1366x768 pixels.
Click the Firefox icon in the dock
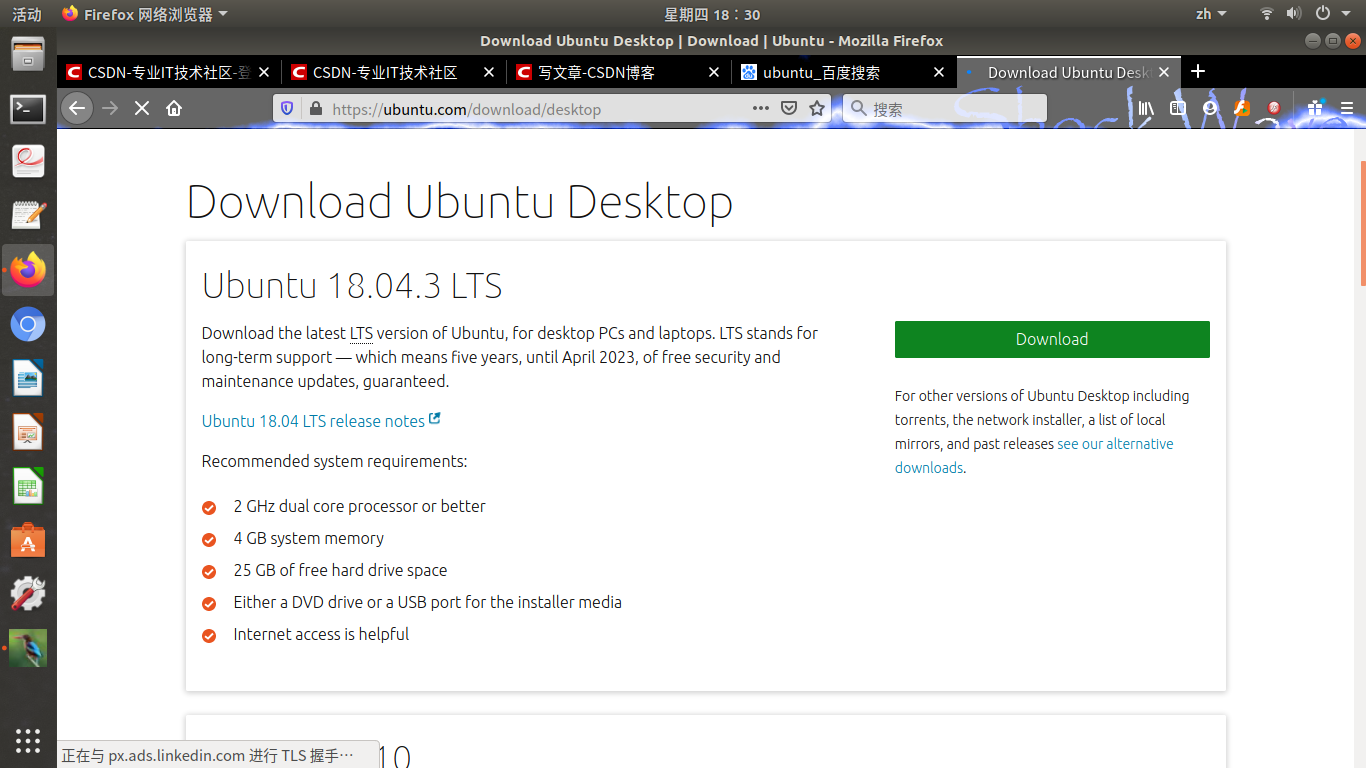(28, 270)
